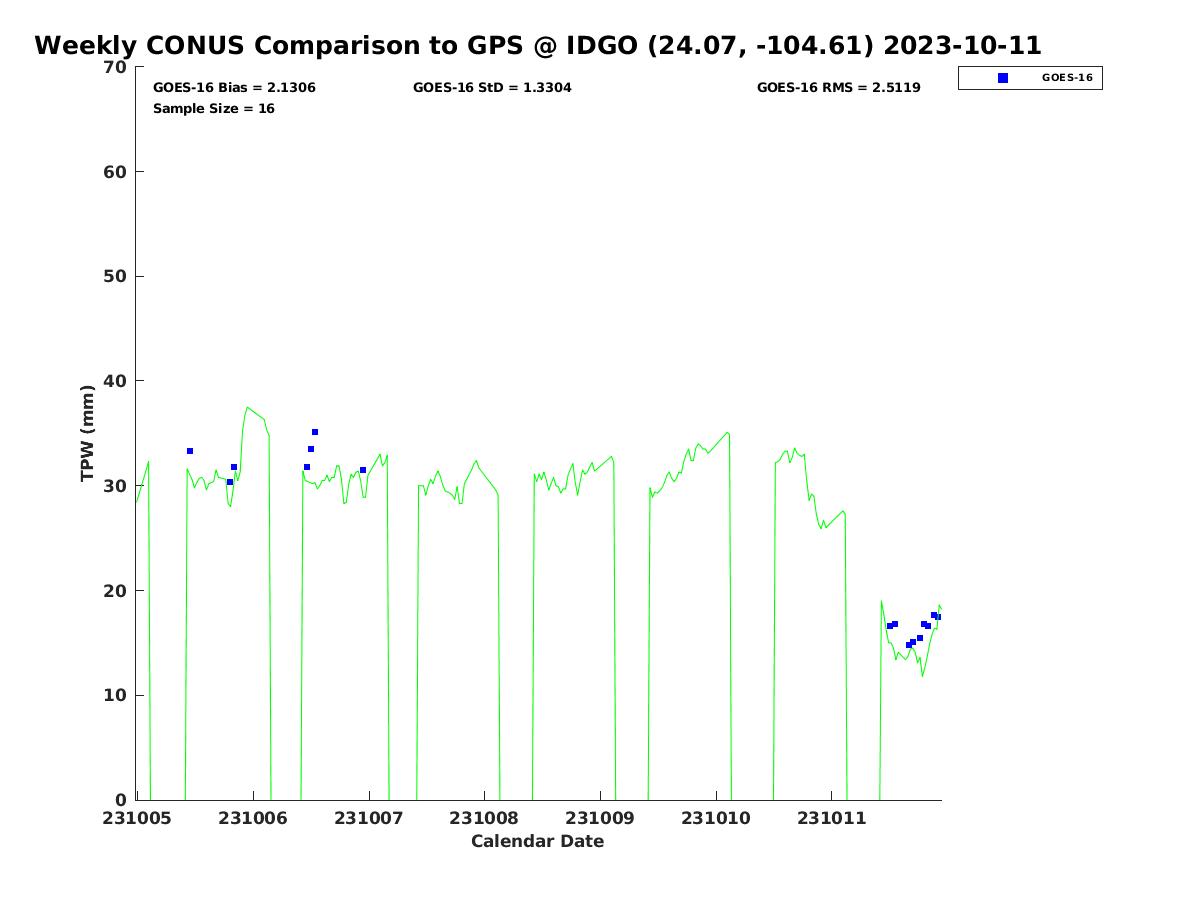Screen dimensions: 1200x900
Task: Click x-axis tick label 231006
Action: click(x=253, y=818)
